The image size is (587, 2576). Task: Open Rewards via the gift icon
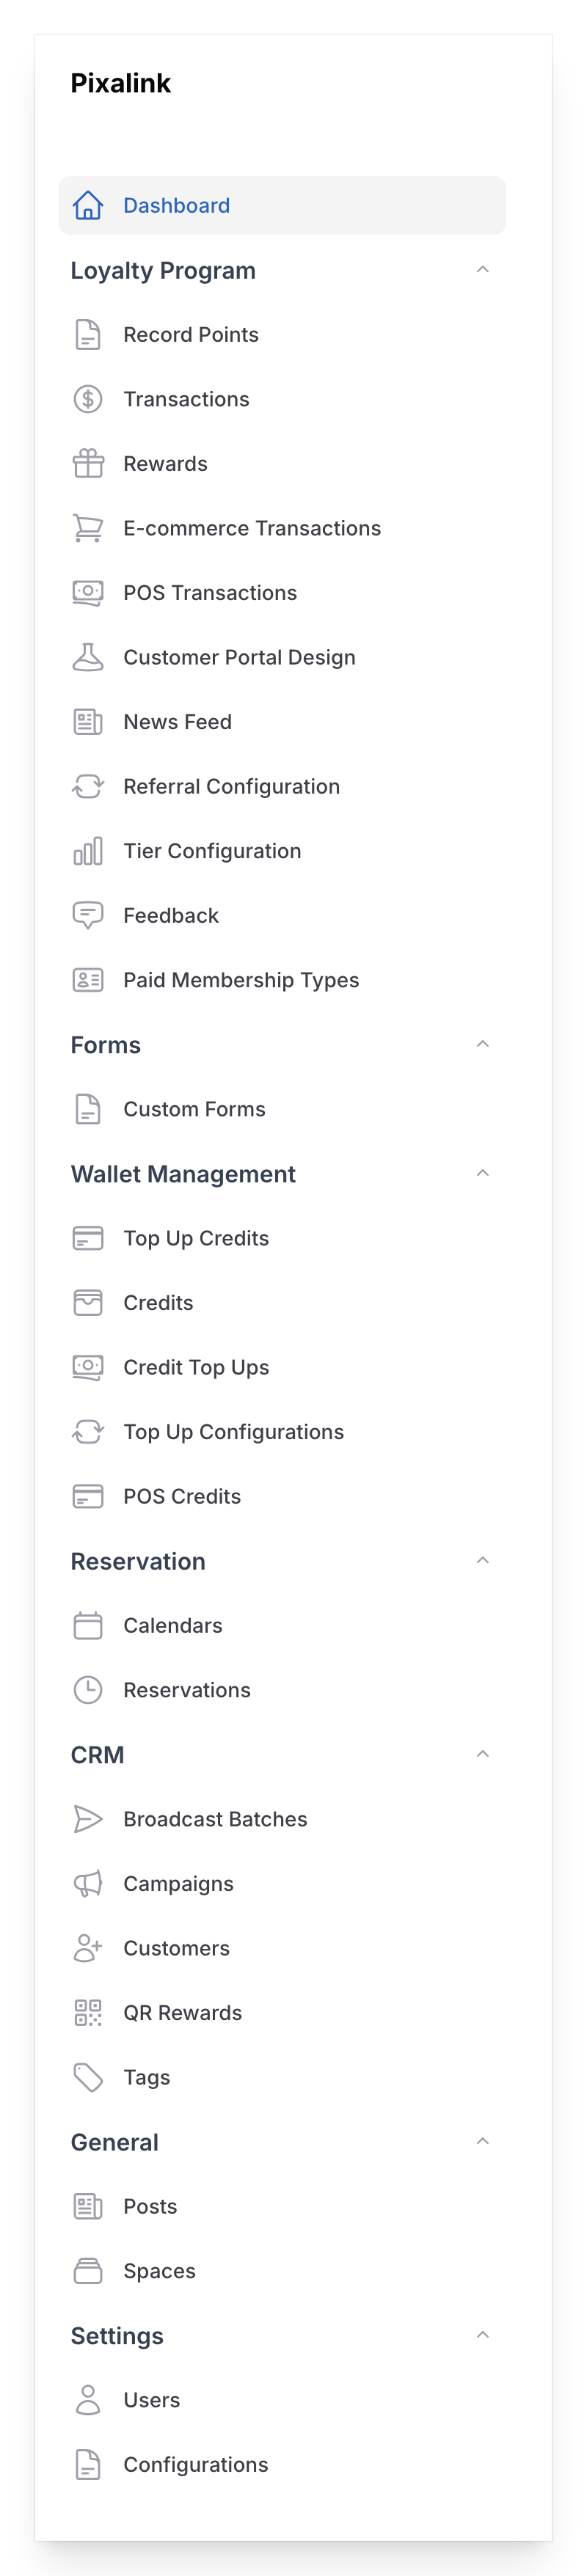pyautogui.click(x=88, y=463)
